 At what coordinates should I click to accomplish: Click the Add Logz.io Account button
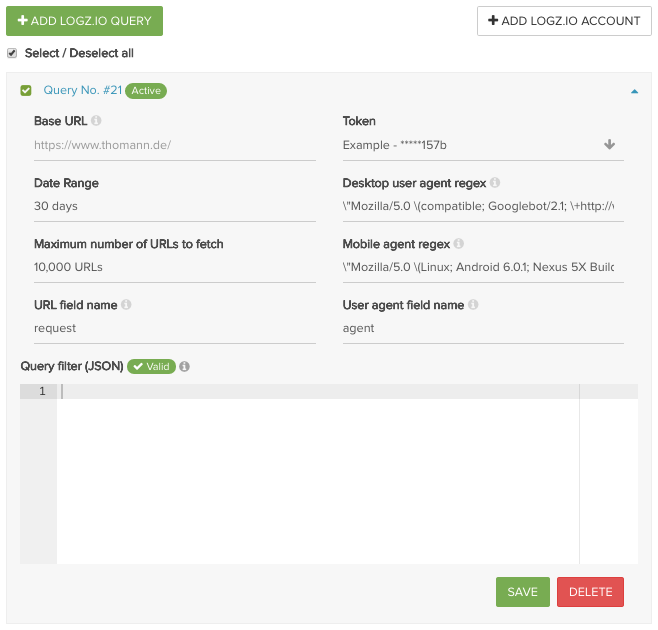click(564, 21)
